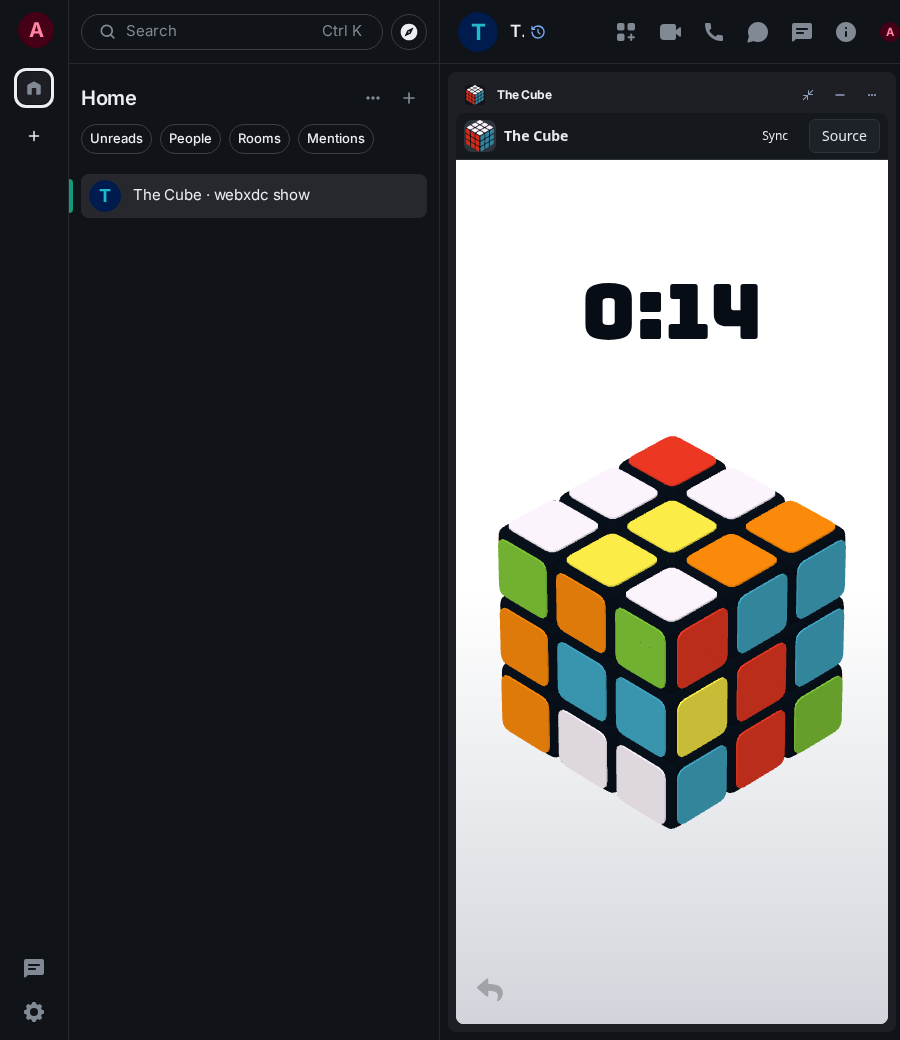The image size is (900, 1040).
Task: Filter by Mentions
Action: click(336, 139)
